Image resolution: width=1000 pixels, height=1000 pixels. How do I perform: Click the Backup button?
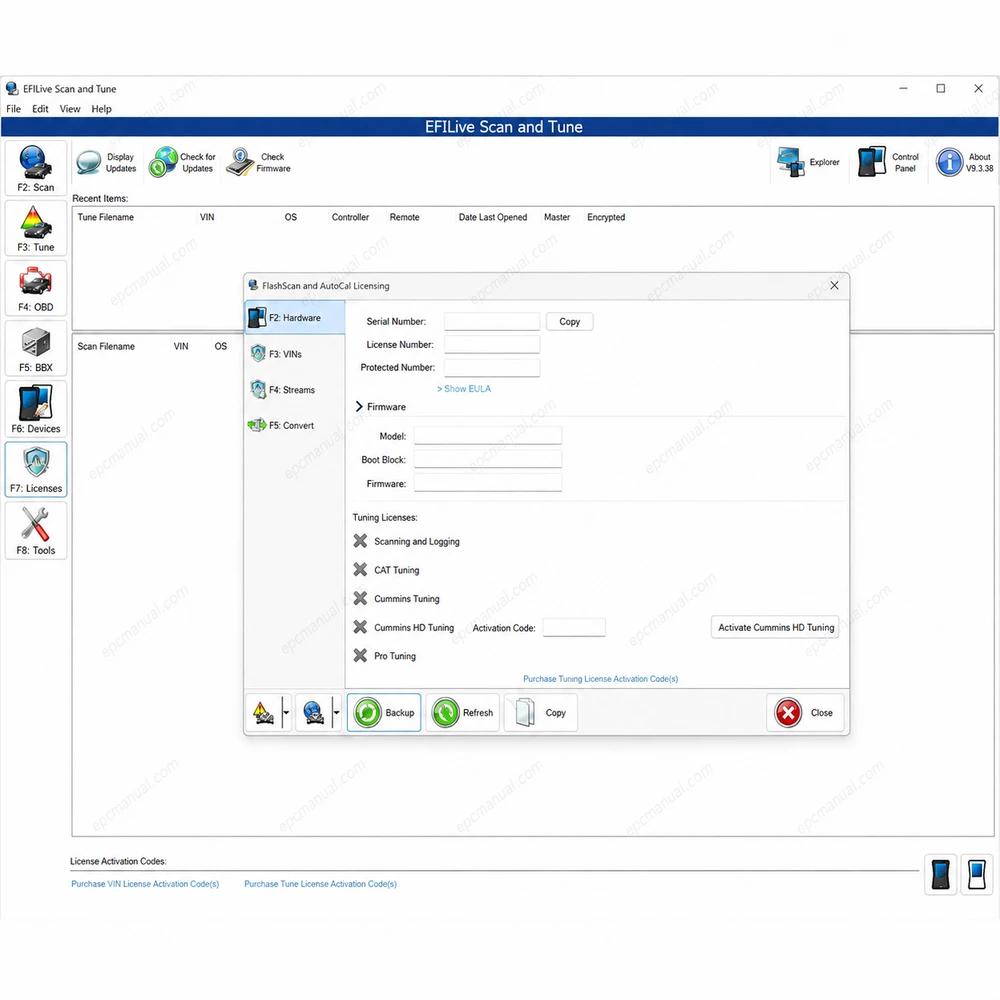(x=385, y=713)
